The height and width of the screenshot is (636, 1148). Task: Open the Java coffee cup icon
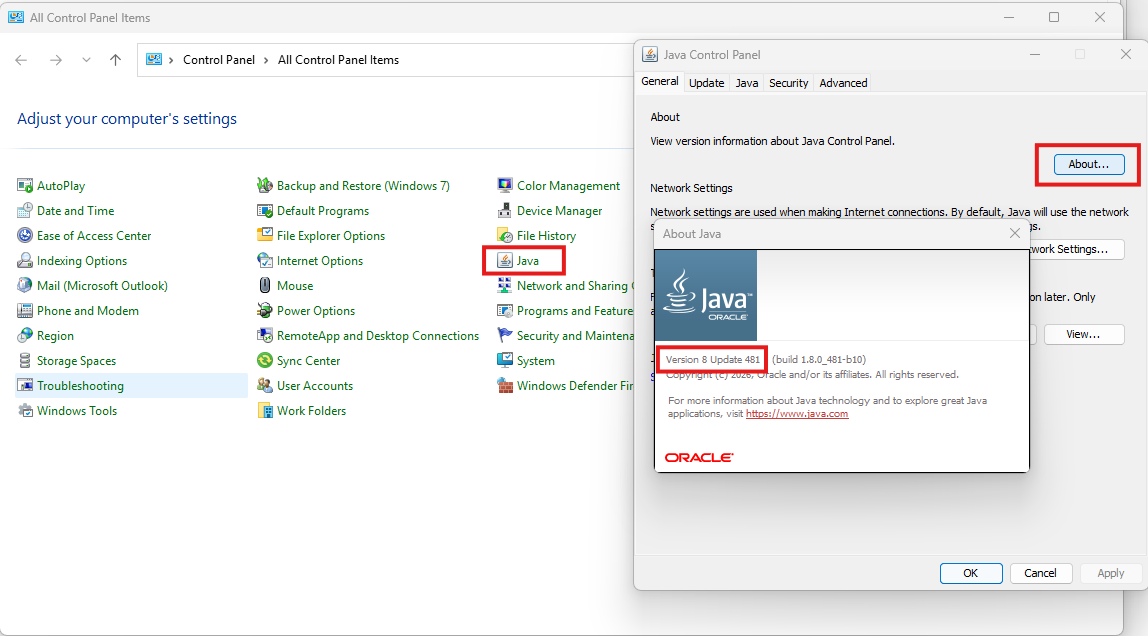coord(504,261)
